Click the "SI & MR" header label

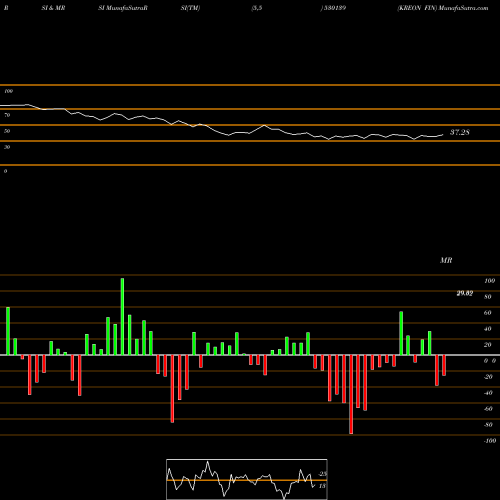(x=53, y=8)
